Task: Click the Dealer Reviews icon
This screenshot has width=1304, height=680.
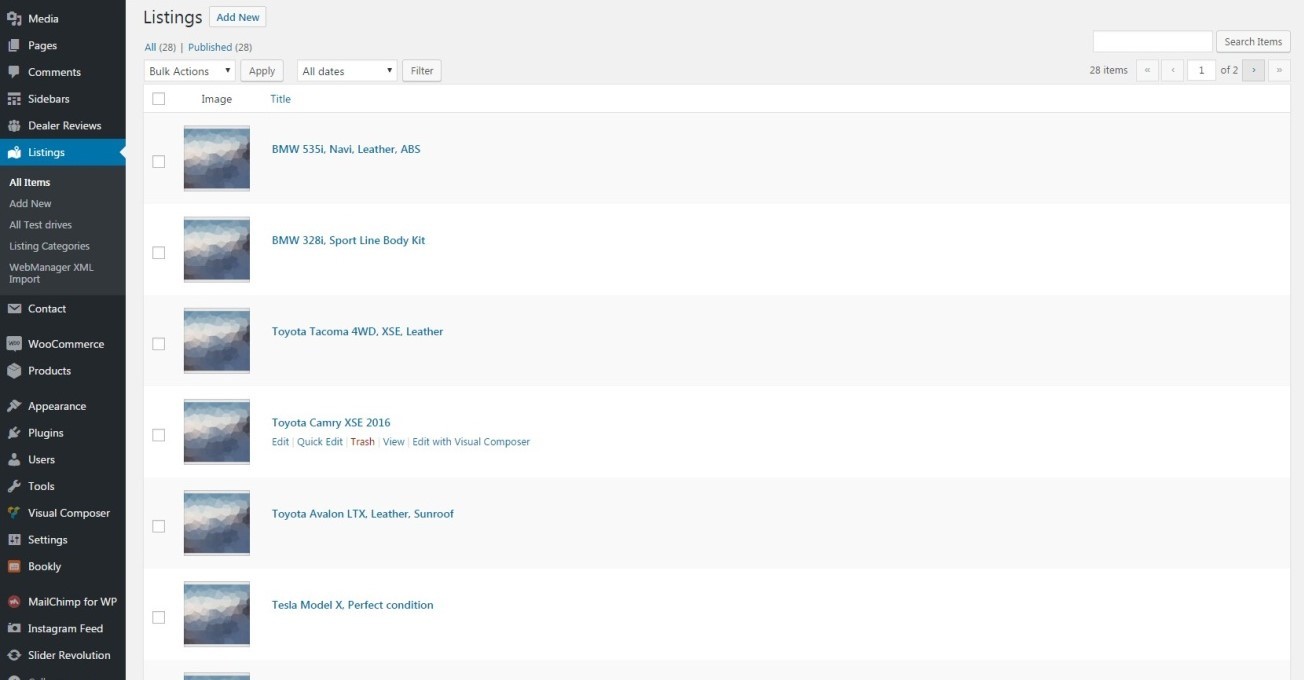Action: [14, 126]
